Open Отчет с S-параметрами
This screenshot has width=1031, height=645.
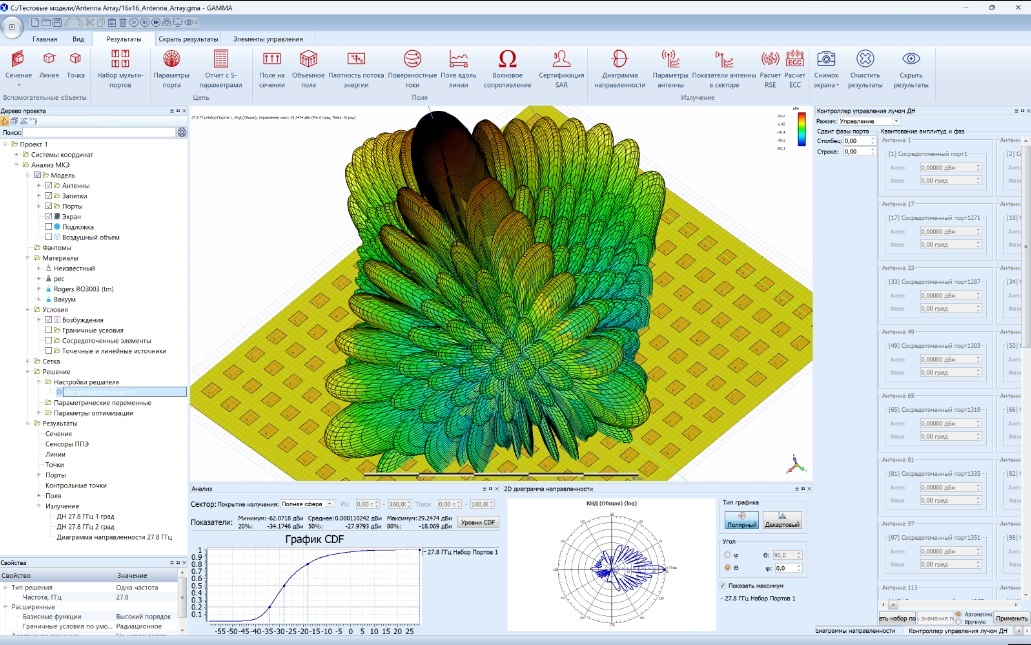click(221, 60)
